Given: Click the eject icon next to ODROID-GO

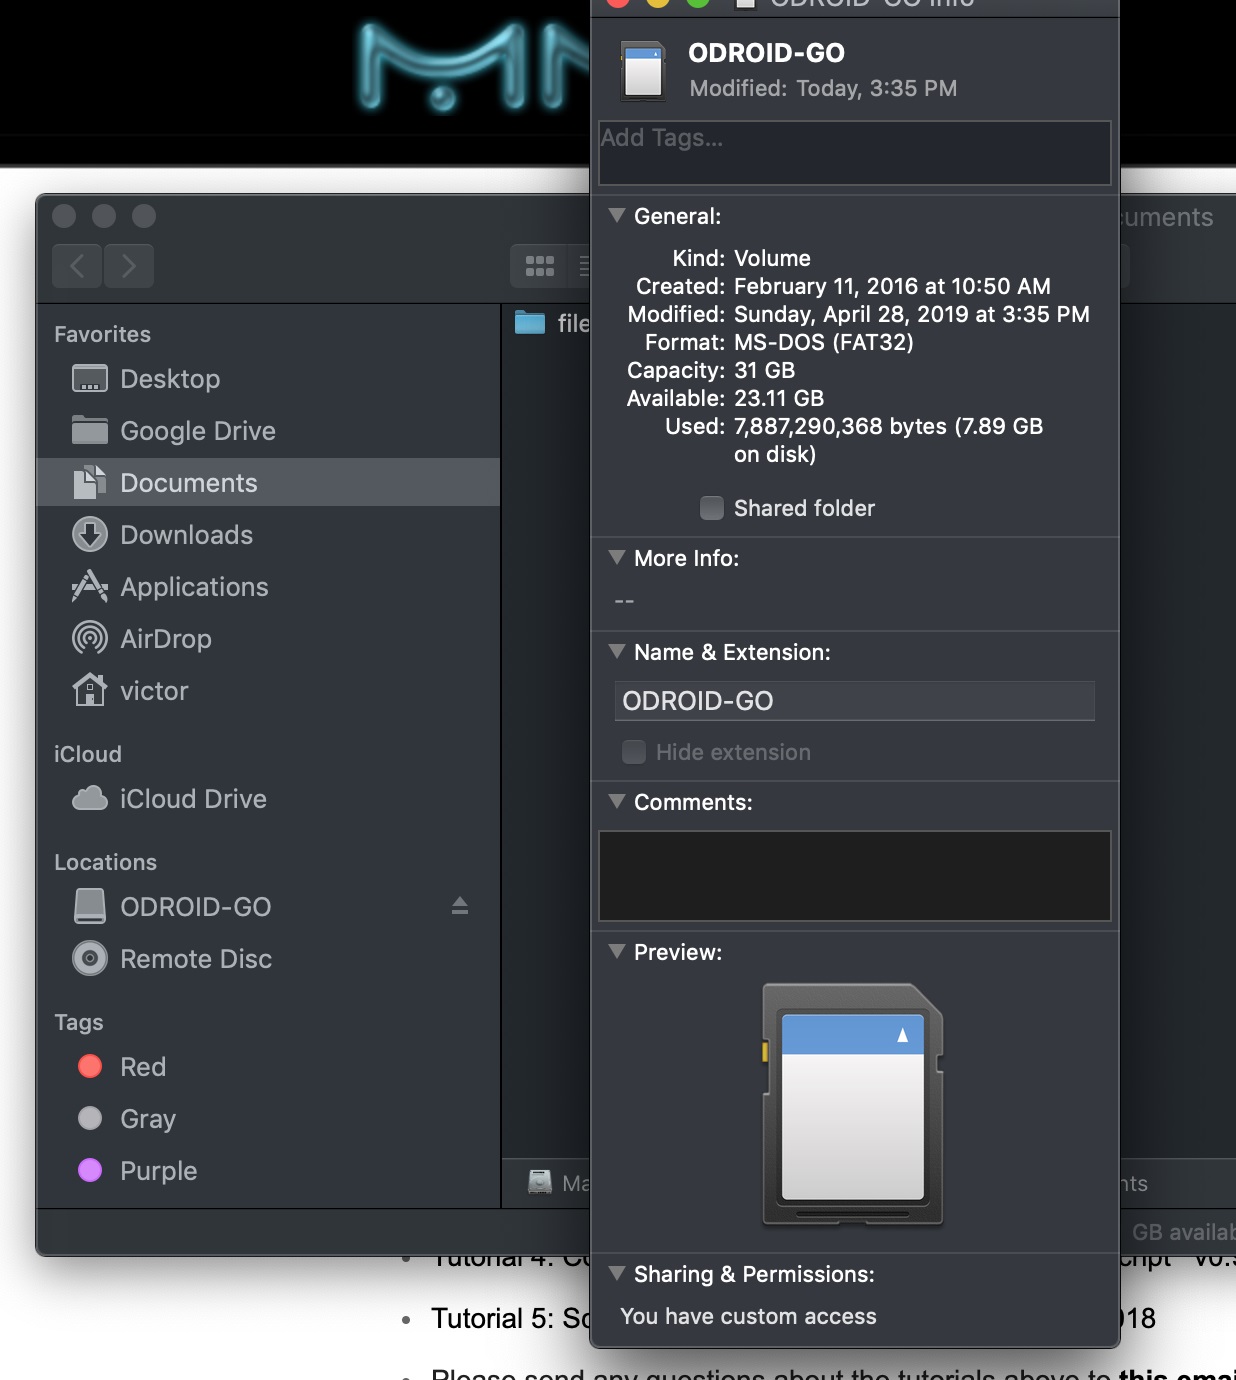Looking at the screenshot, I should (460, 906).
